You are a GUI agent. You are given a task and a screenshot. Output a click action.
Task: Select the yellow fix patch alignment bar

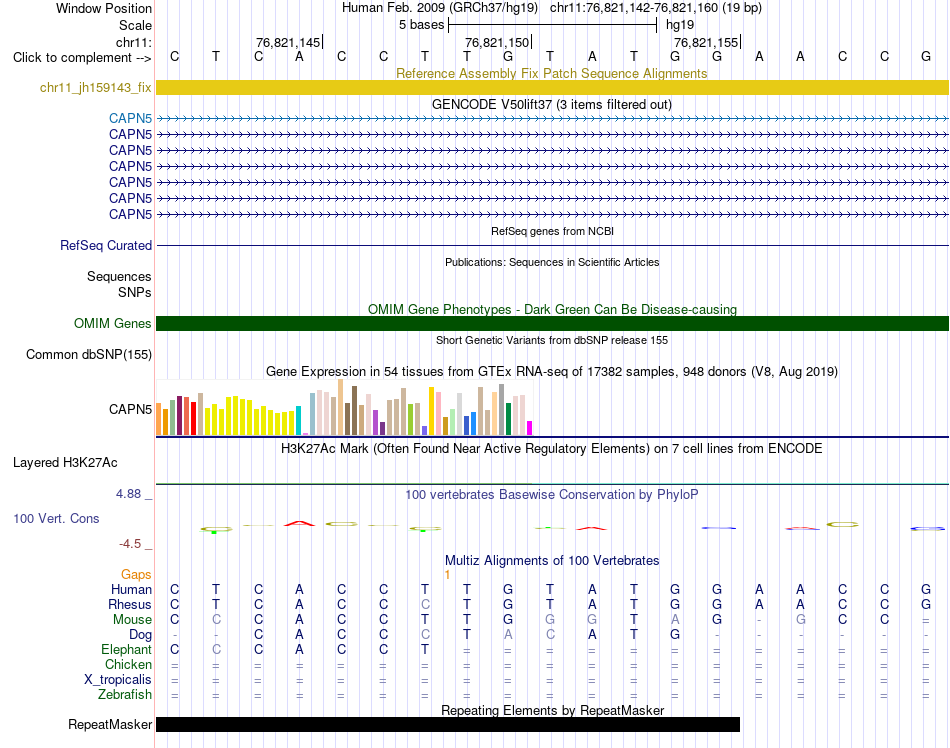[552, 87]
